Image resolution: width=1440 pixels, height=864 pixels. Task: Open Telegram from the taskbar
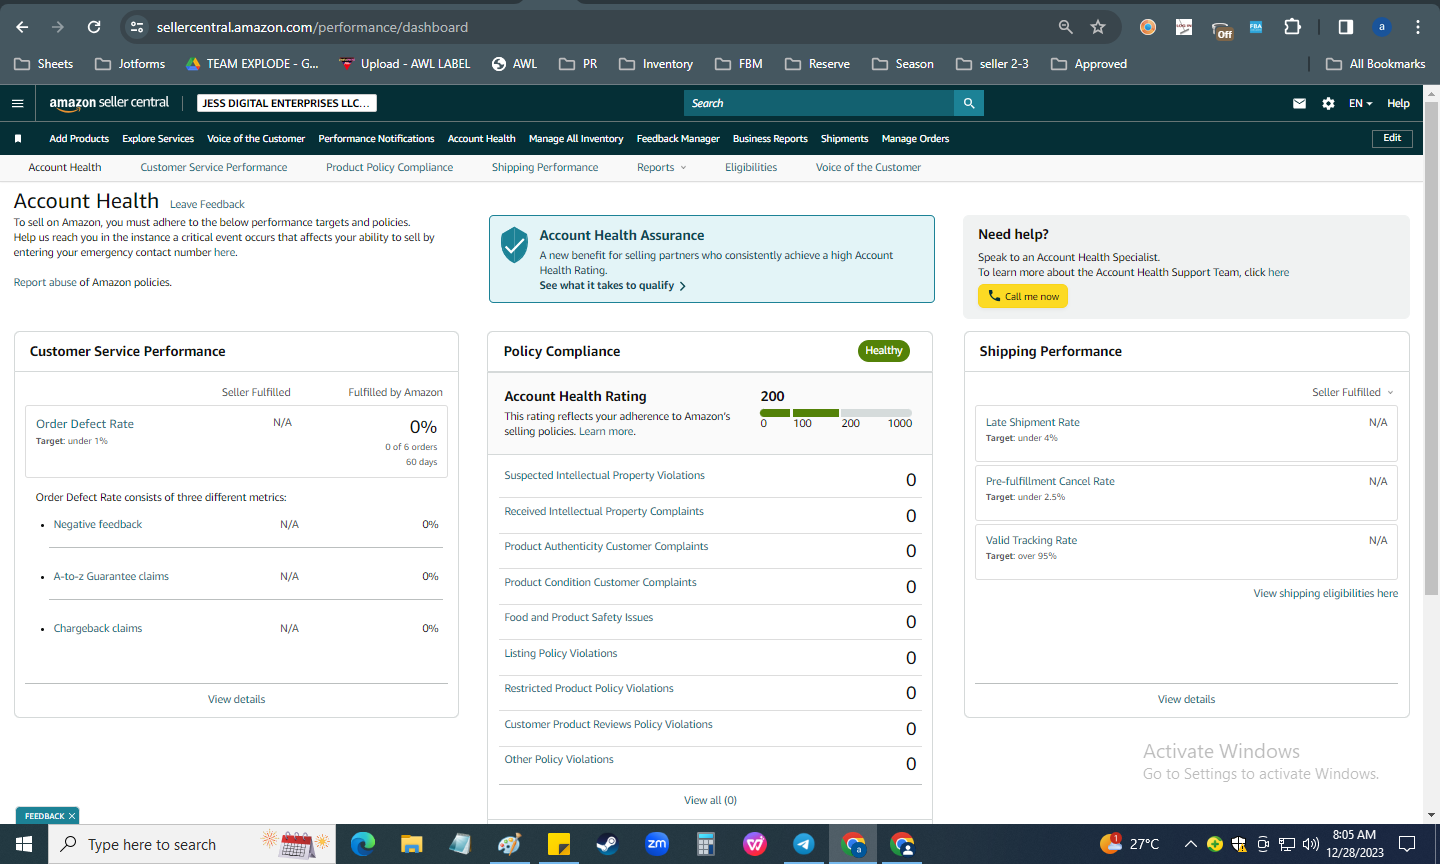tap(804, 844)
